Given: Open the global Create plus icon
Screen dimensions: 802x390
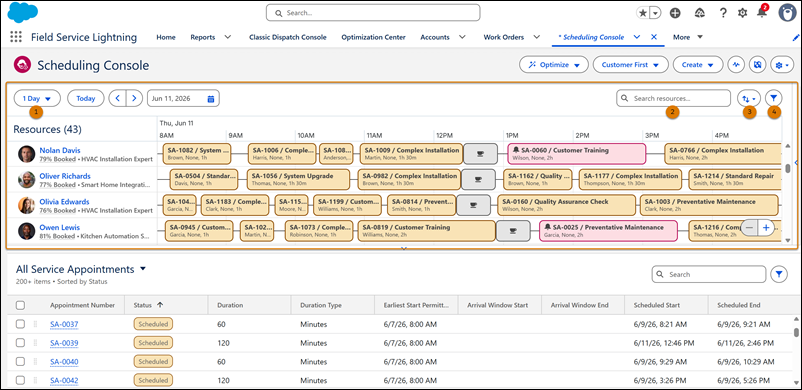Looking at the screenshot, I should click(675, 13).
